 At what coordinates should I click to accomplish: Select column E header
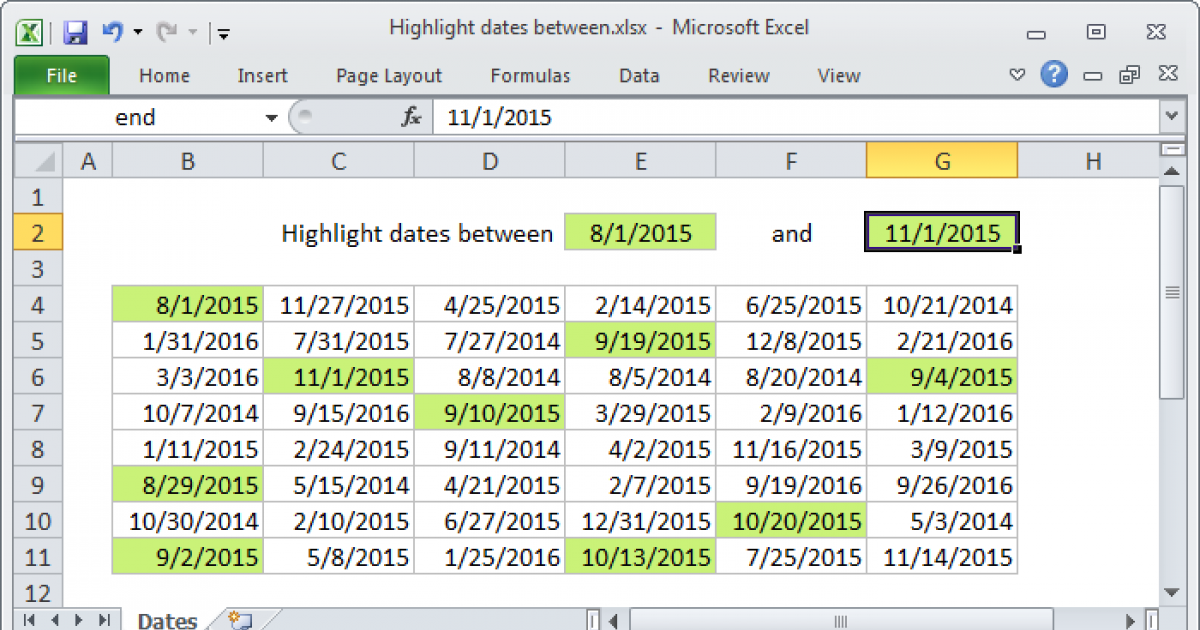point(640,160)
